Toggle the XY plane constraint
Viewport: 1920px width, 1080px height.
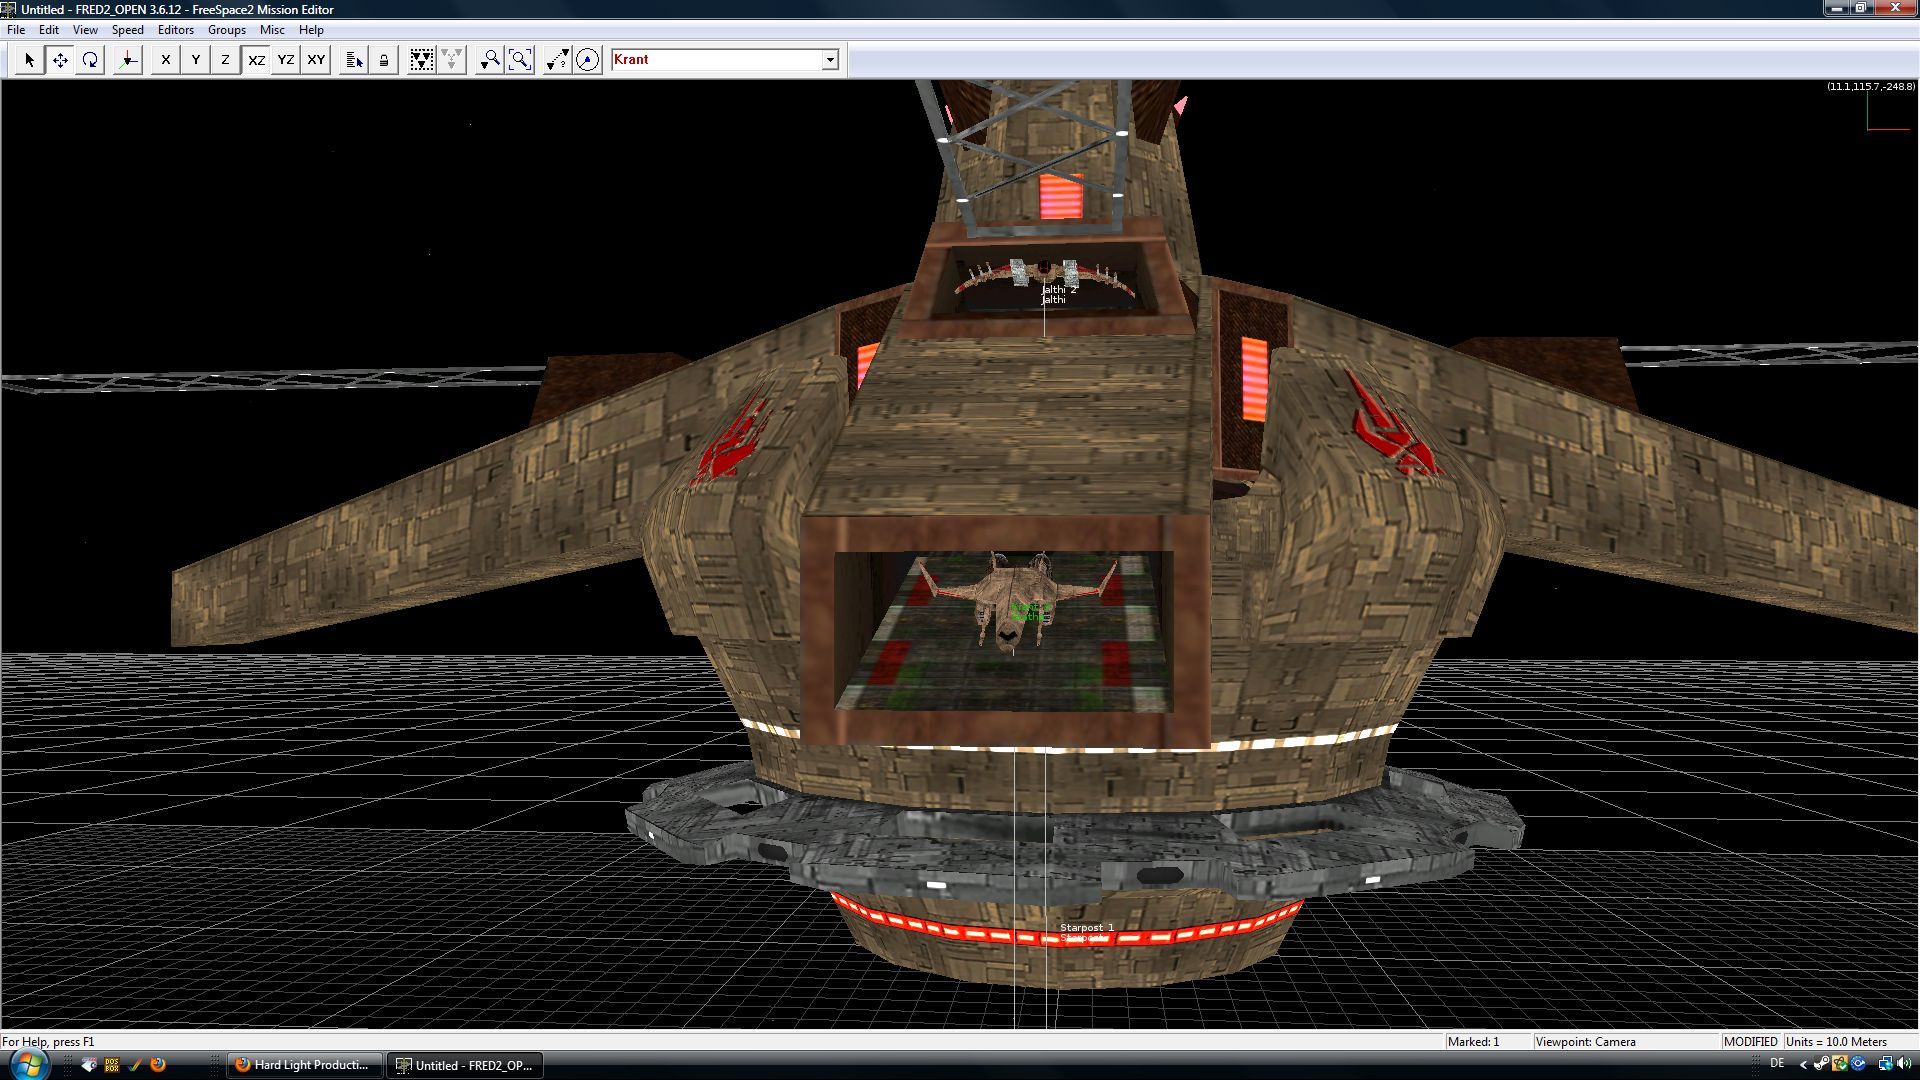[x=316, y=60]
